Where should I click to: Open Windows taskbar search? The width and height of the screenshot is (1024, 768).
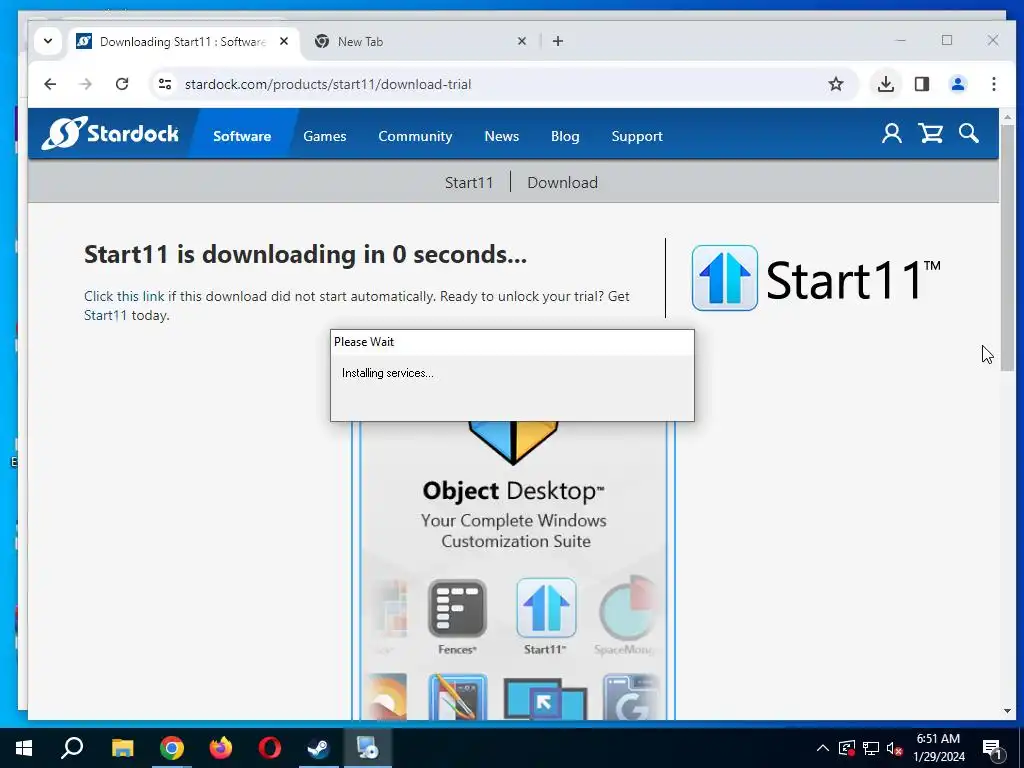click(72, 748)
